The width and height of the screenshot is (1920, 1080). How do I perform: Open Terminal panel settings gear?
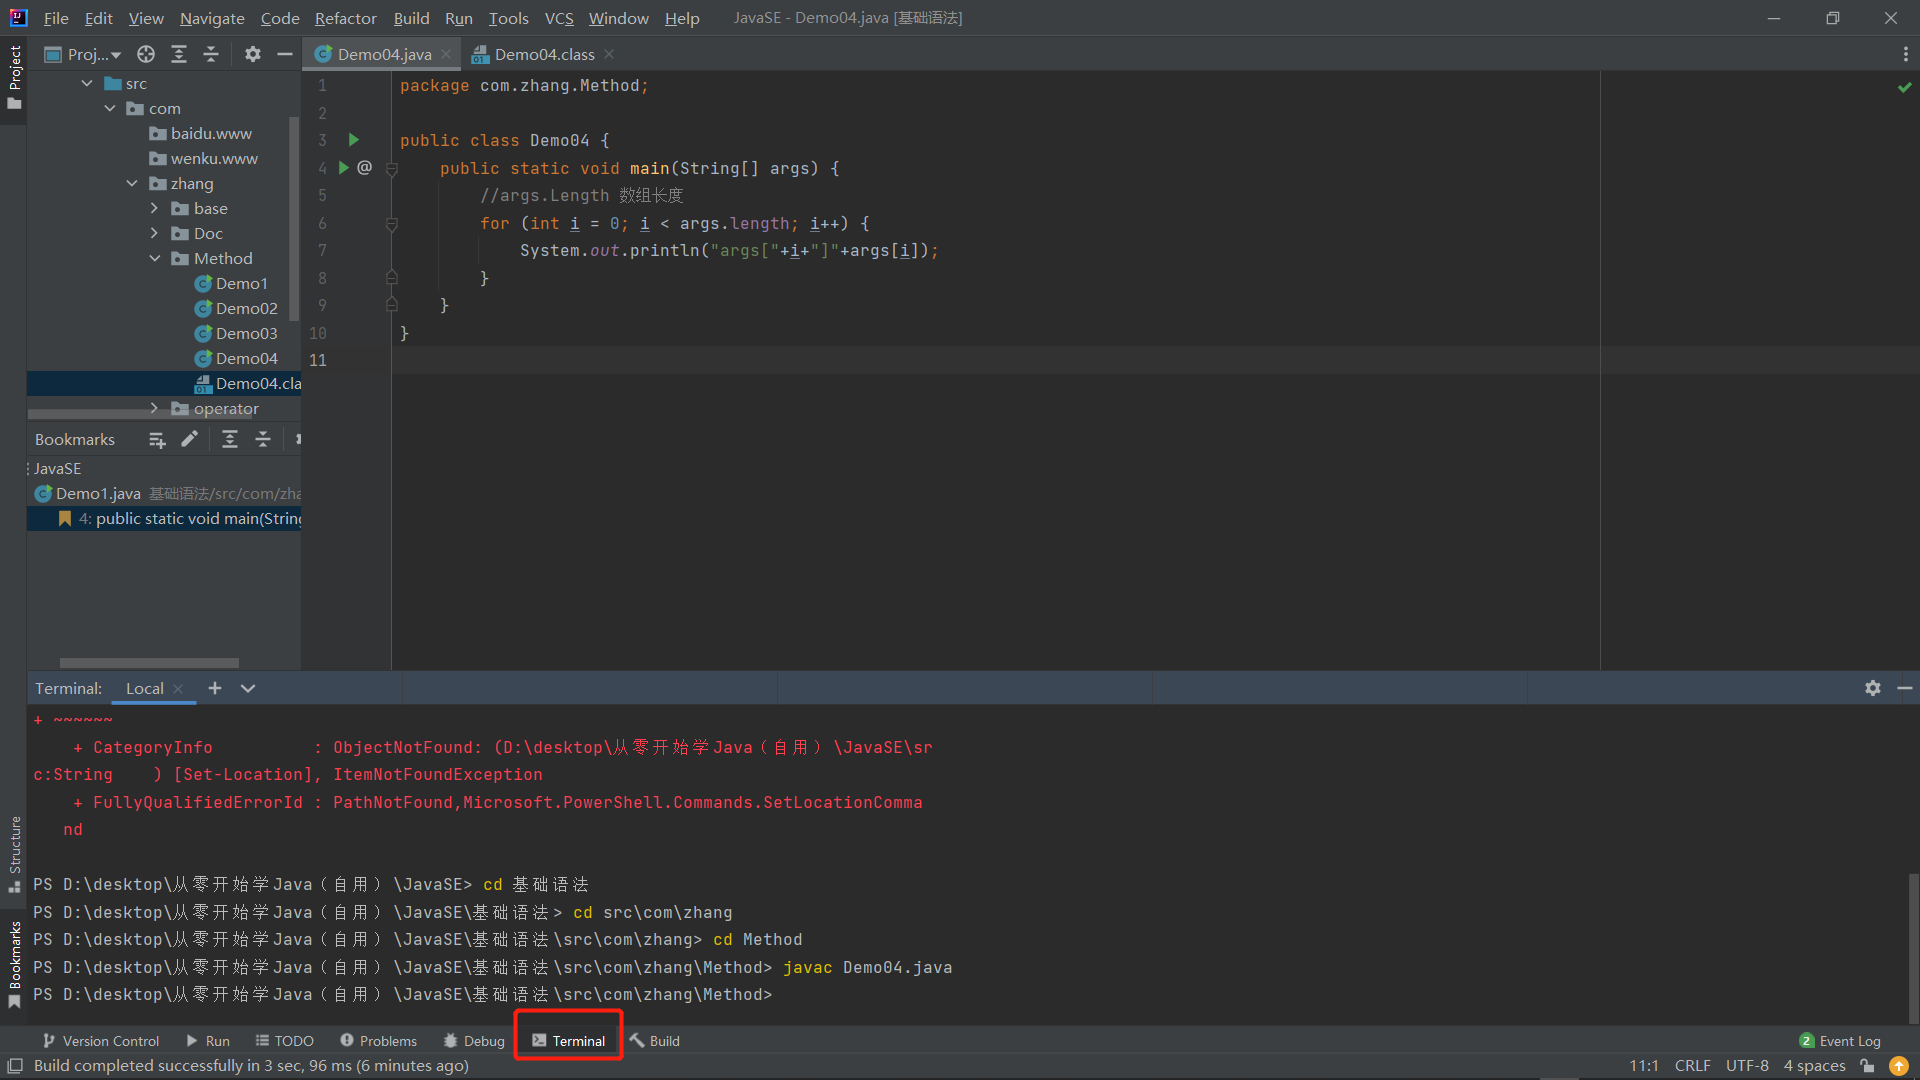[1872, 688]
